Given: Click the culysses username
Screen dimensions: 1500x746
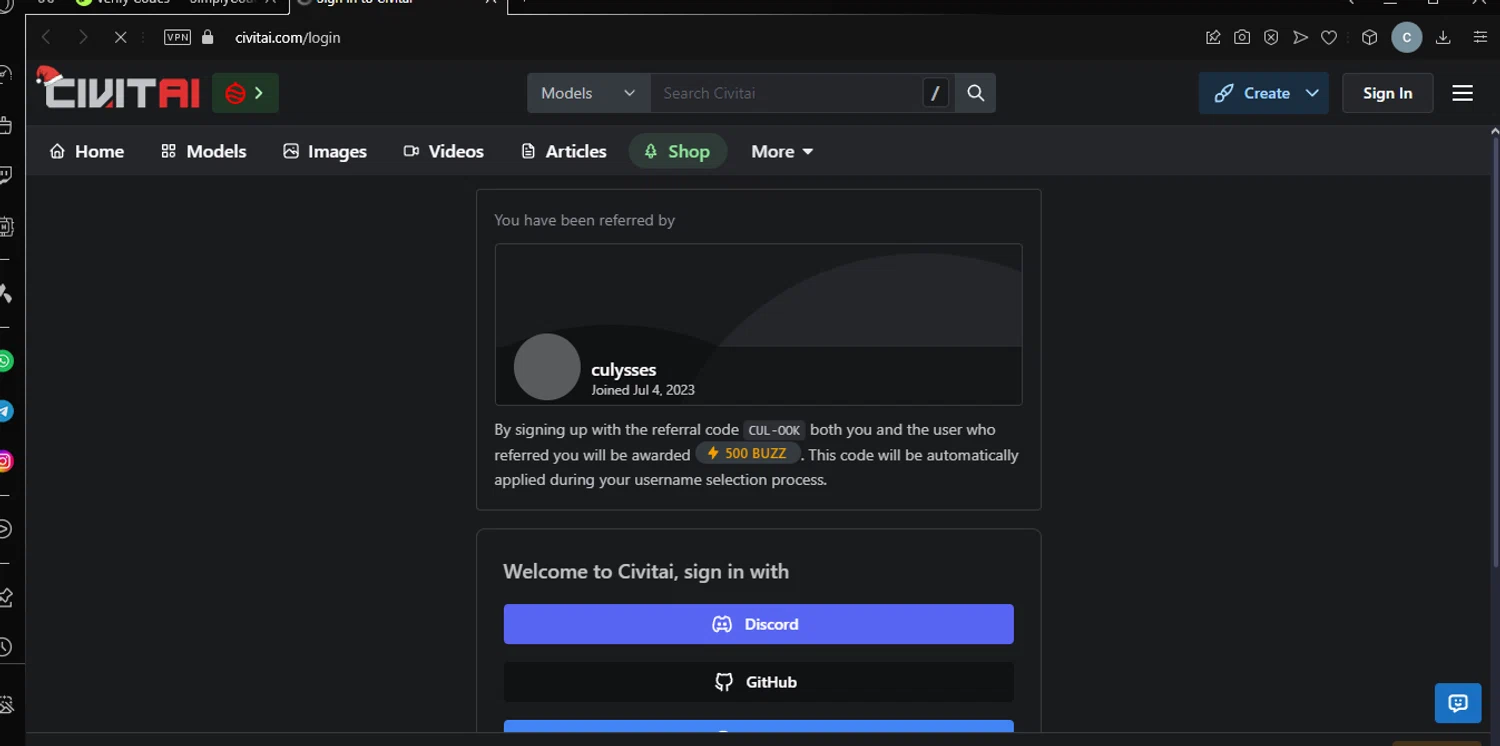Looking at the screenshot, I should click(x=623, y=369).
